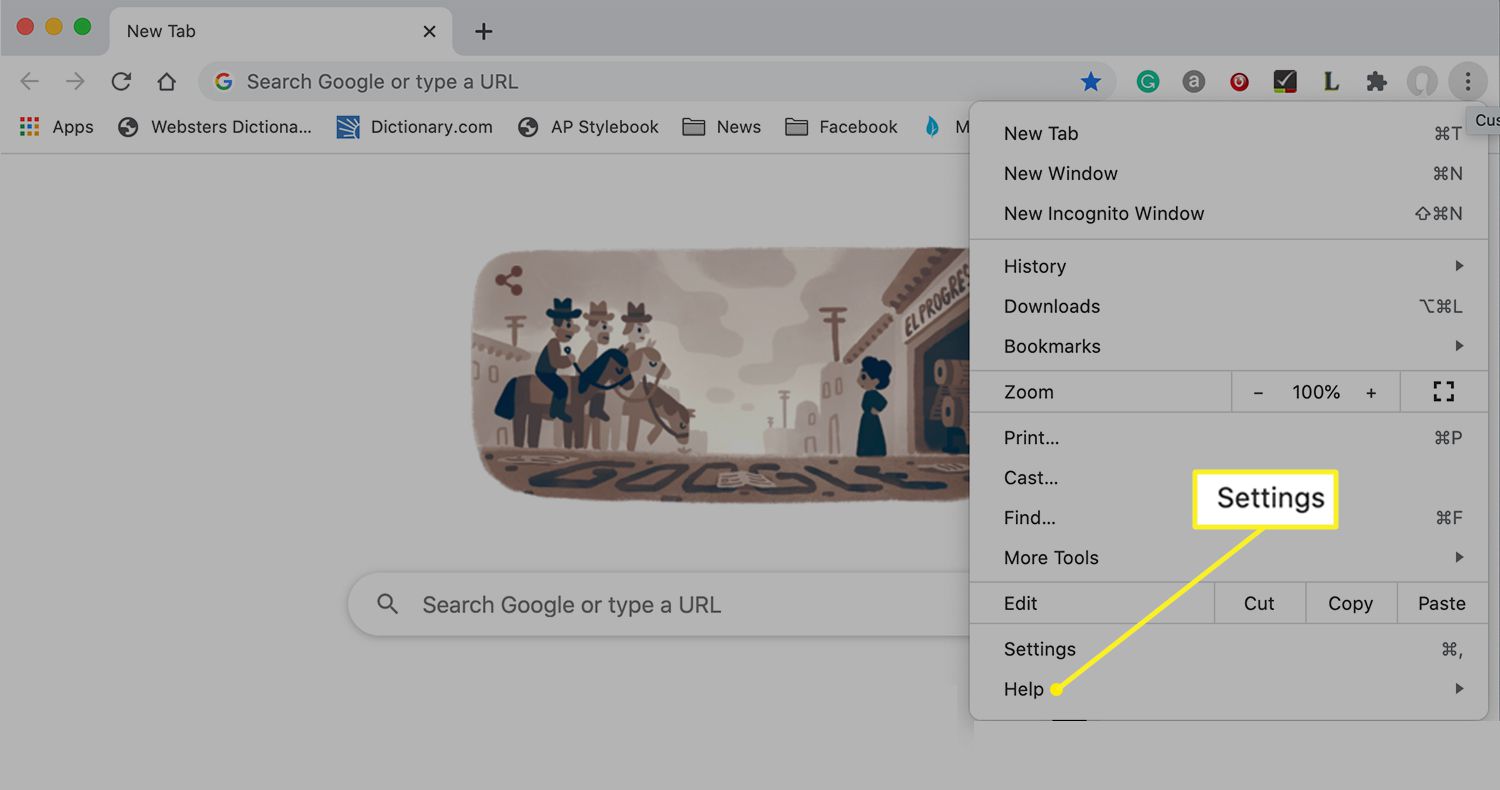Increase zoom with the plus button

coord(1371,393)
